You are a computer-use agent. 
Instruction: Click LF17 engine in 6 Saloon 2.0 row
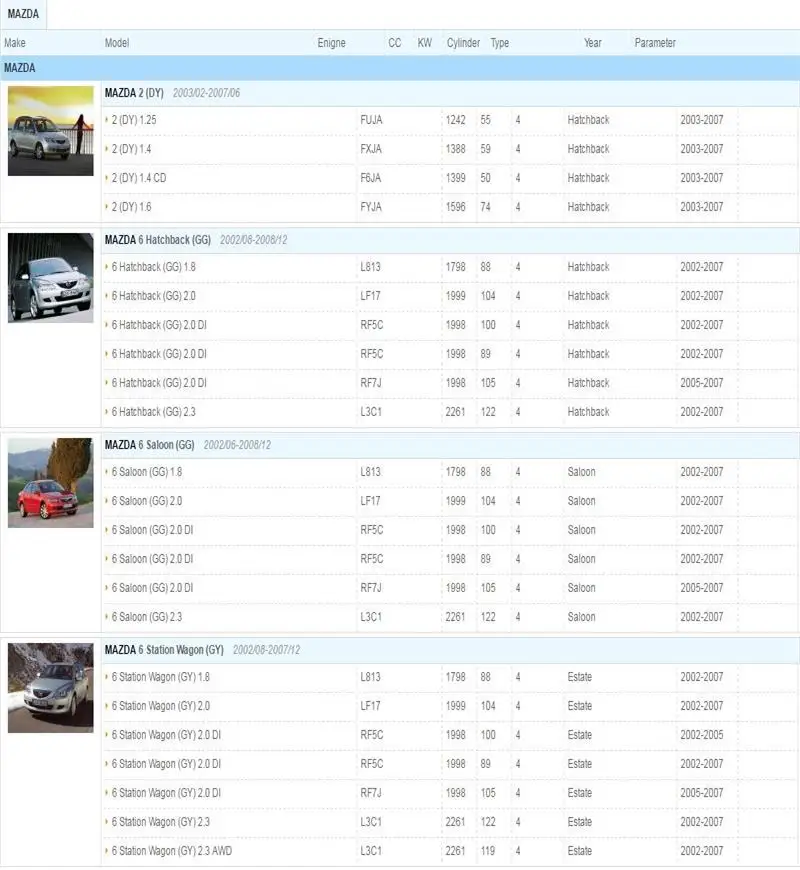(x=371, y=500)
